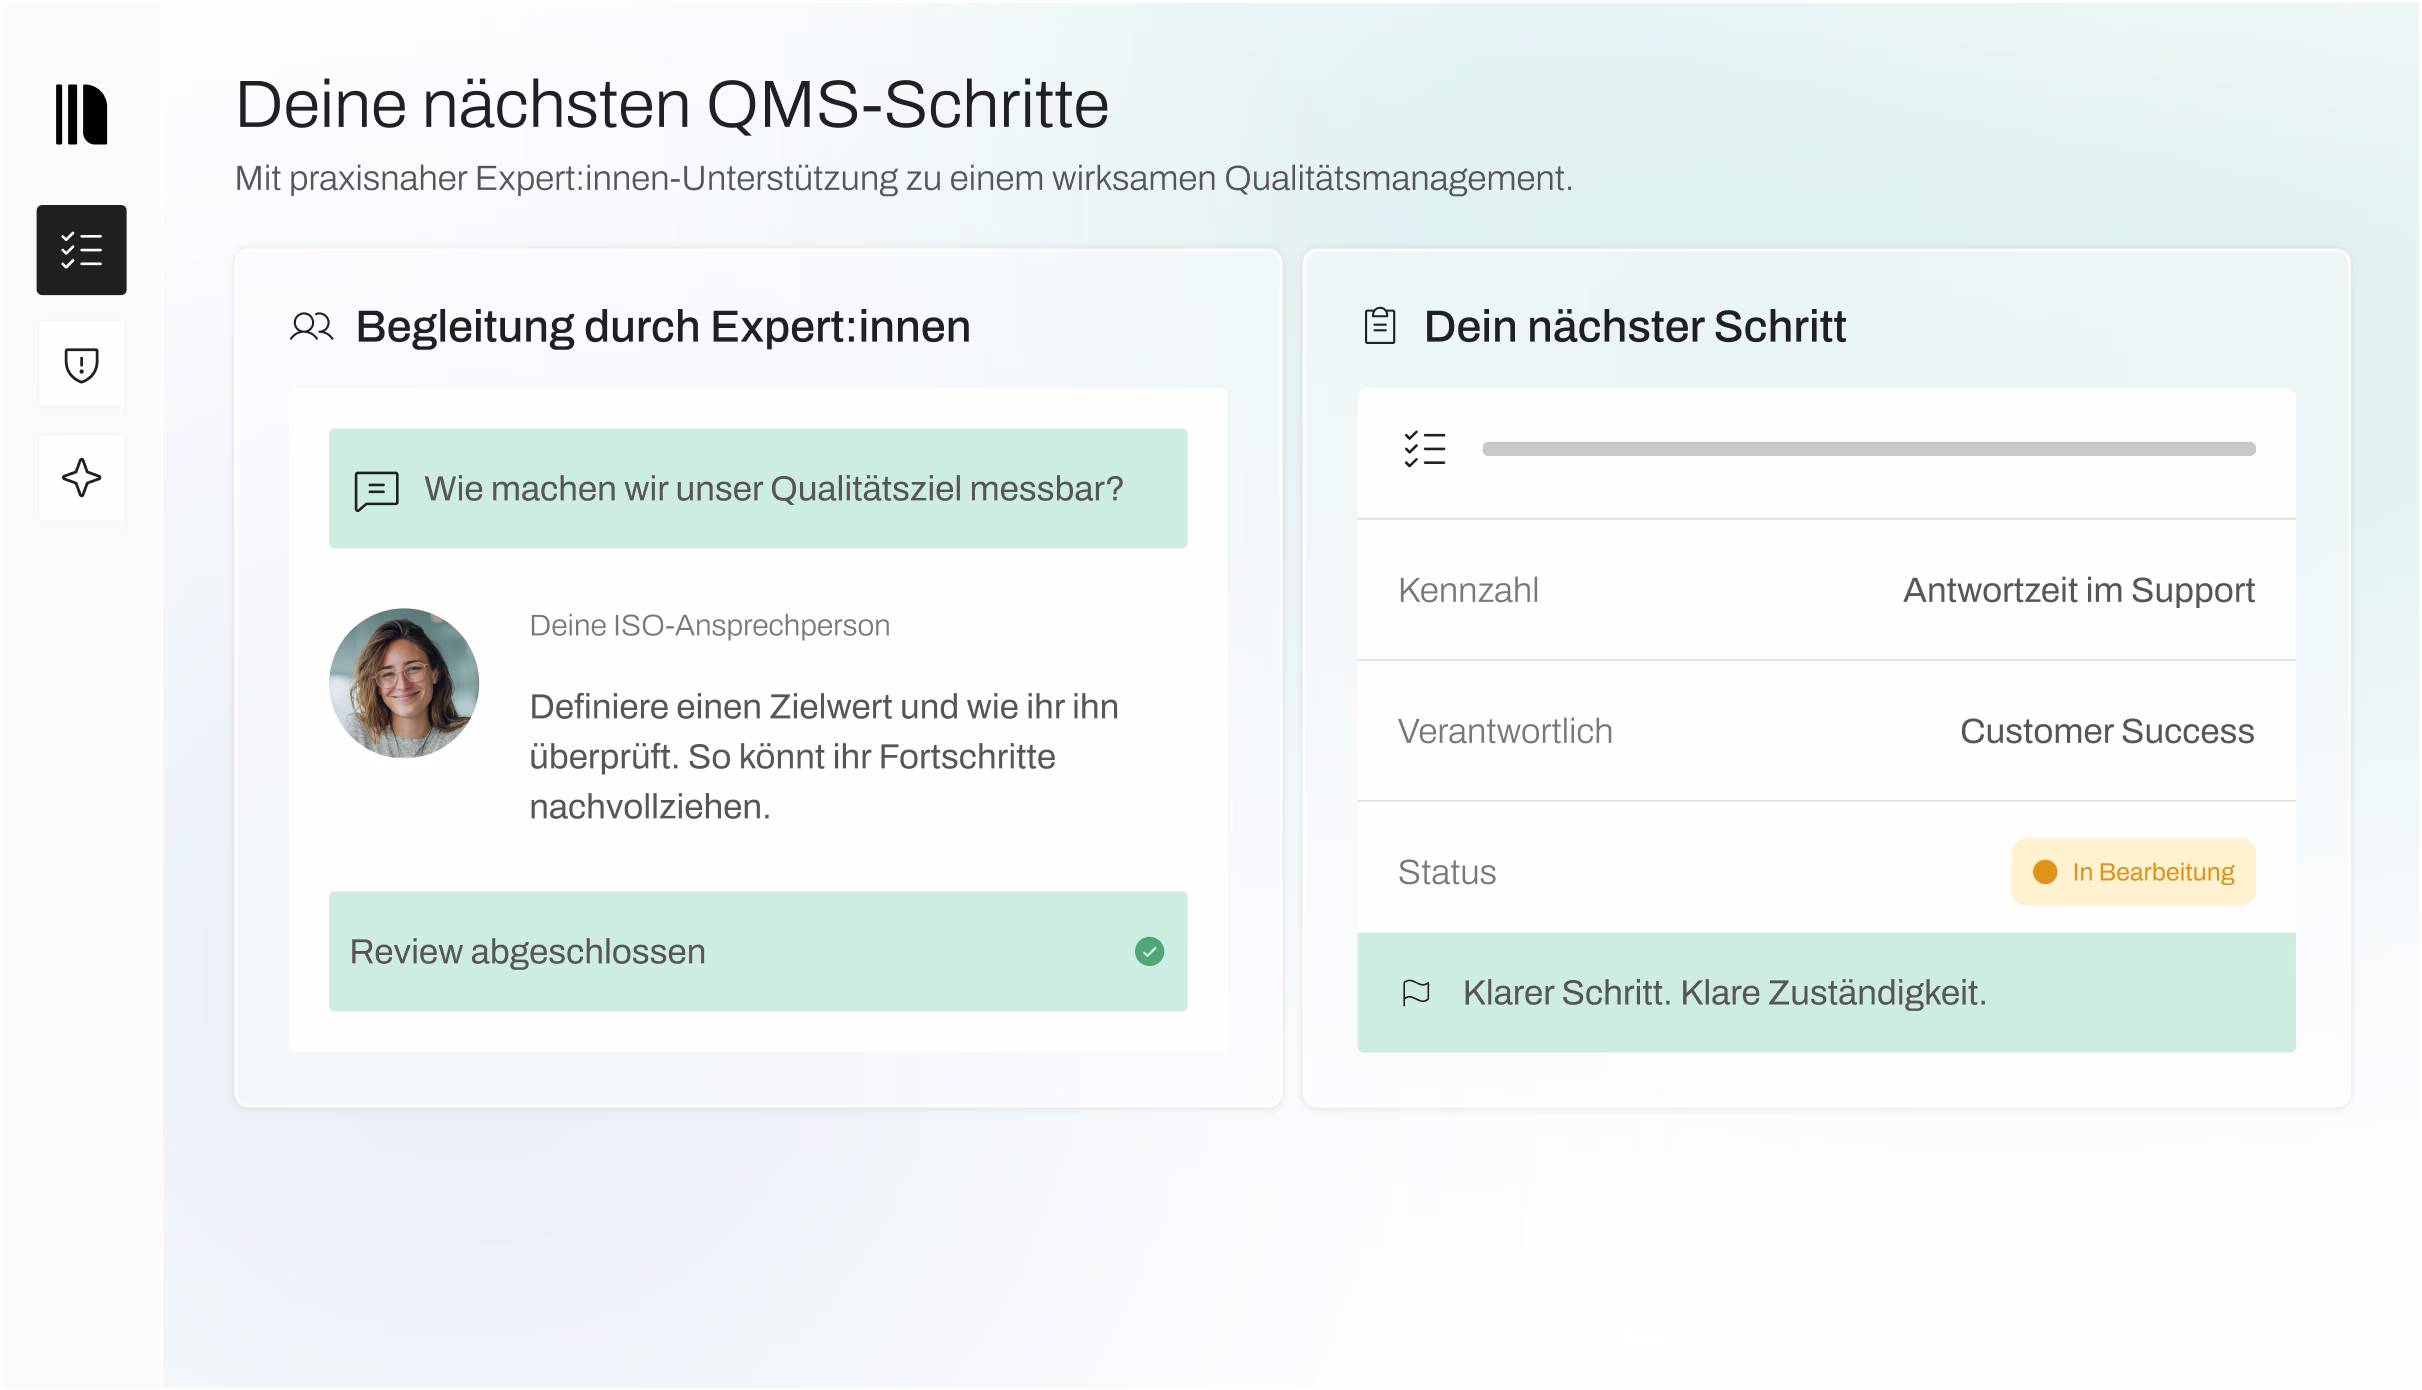Open the app logo in the sidebar

click(81, 115)
